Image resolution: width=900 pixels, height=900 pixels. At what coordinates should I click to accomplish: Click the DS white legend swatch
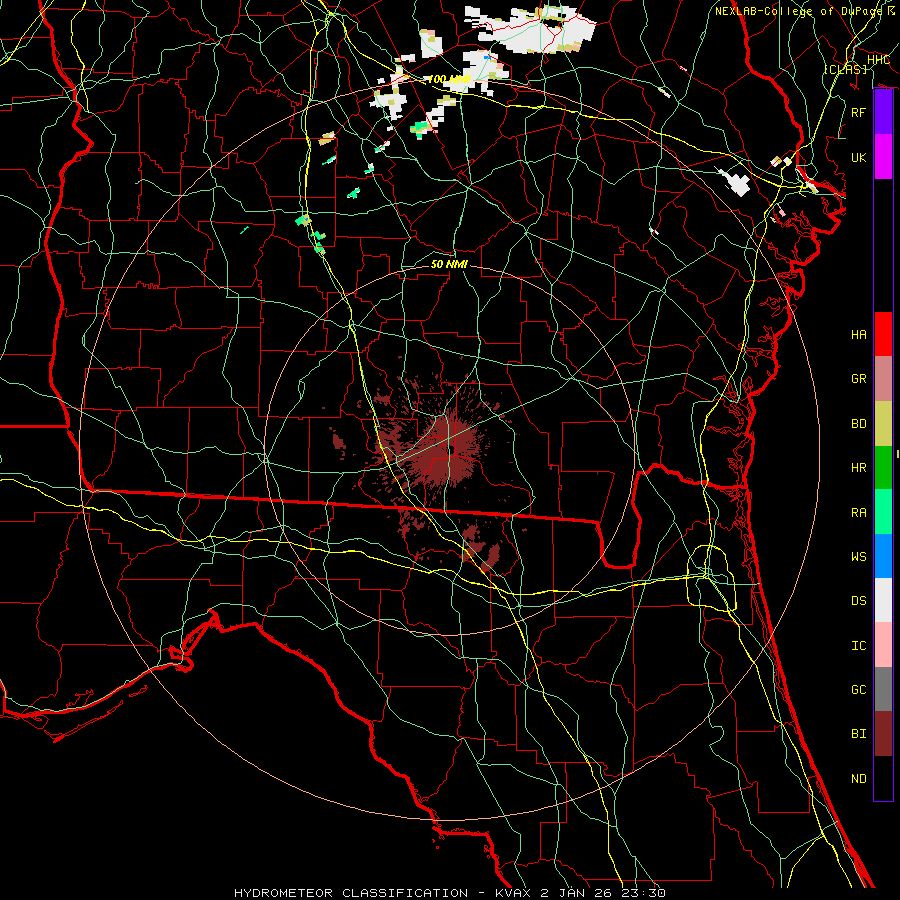883,600
